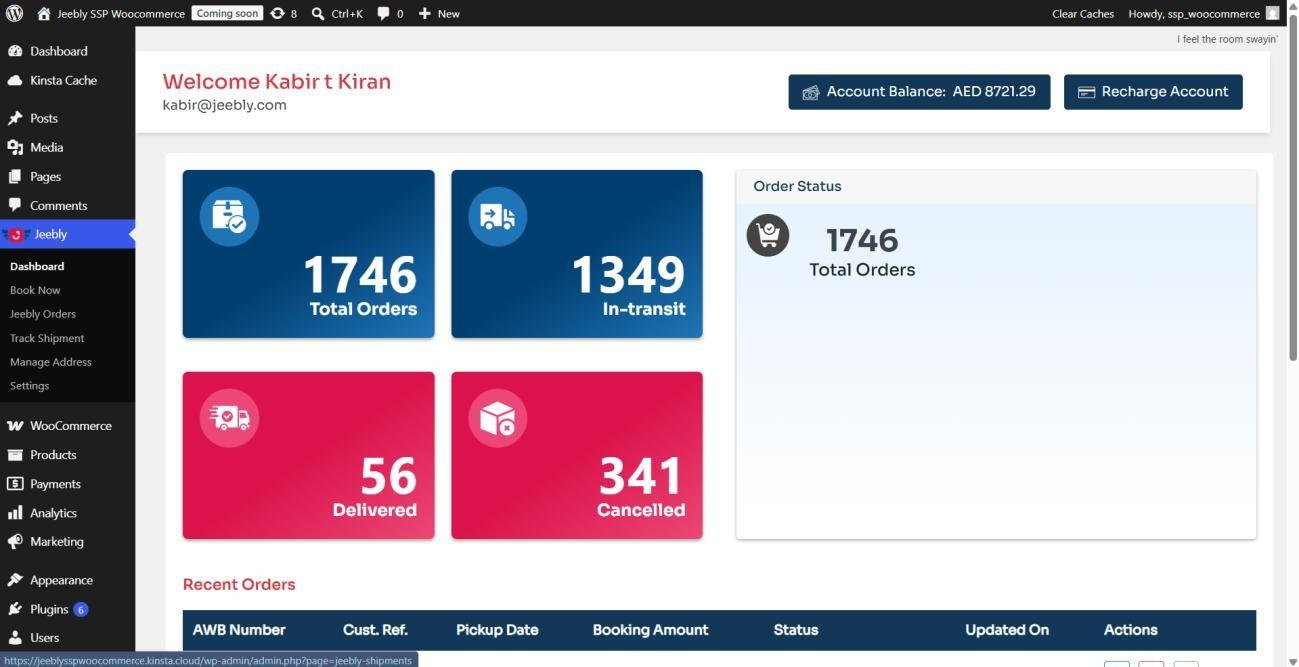Click the I feel the room swayin' text
This screenshot has height=667, width=1299.
click(x=1227, y=39)
